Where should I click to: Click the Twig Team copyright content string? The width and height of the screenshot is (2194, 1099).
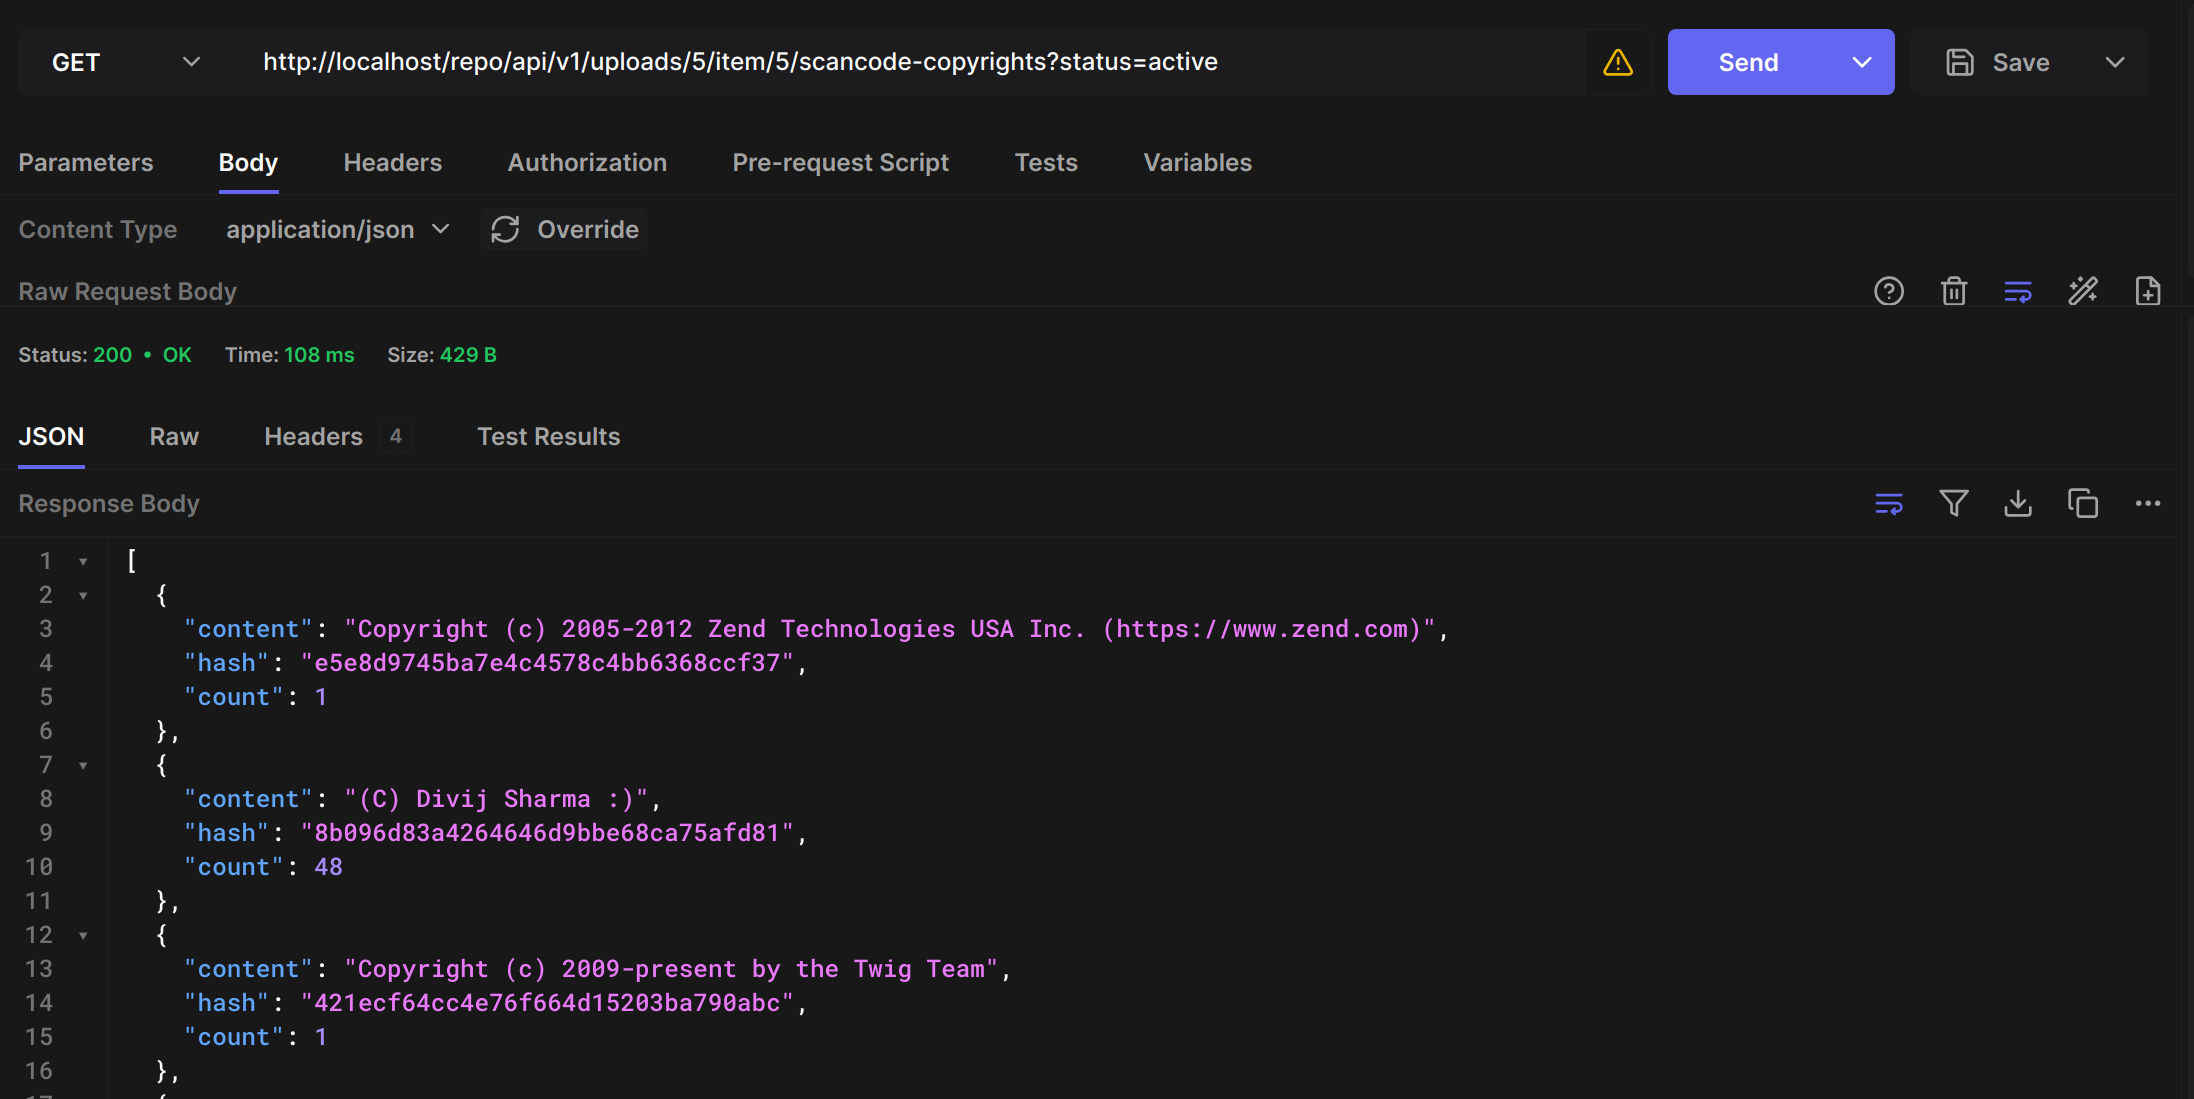coord(671,969)
